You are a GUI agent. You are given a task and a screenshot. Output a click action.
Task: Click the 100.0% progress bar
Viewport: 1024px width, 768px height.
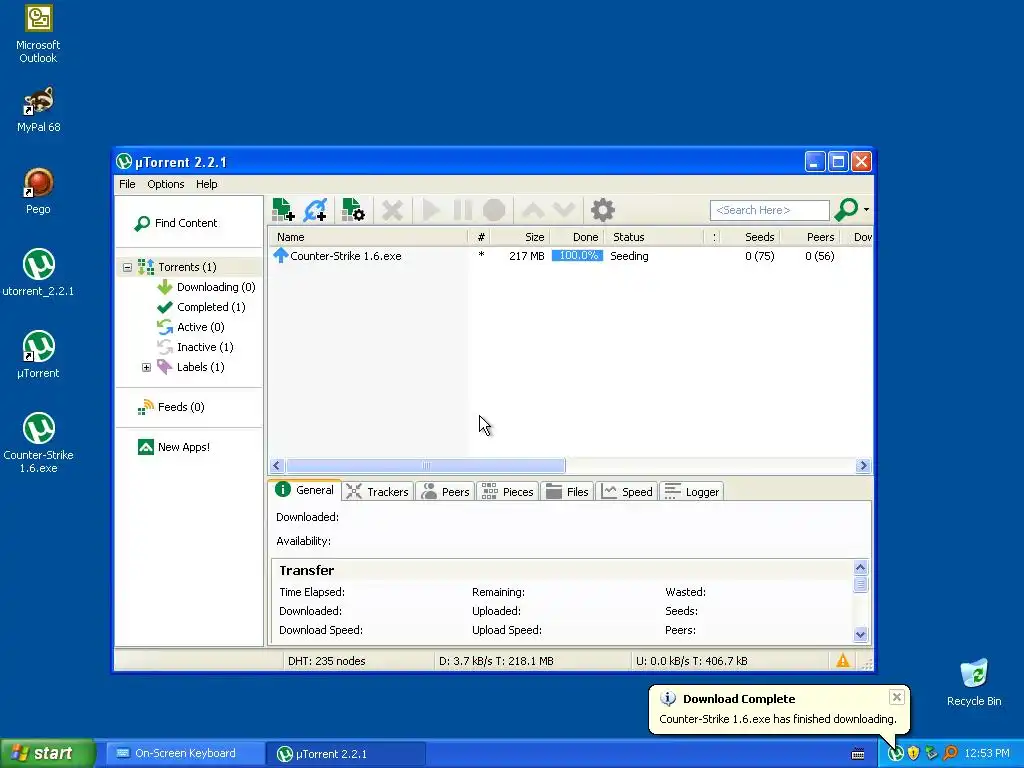click(577, 256)
